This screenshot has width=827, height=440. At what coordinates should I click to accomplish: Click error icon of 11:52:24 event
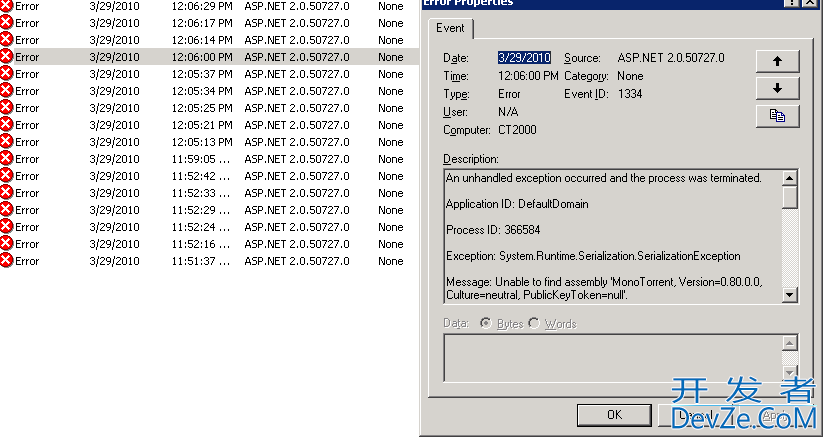(6, 227)
